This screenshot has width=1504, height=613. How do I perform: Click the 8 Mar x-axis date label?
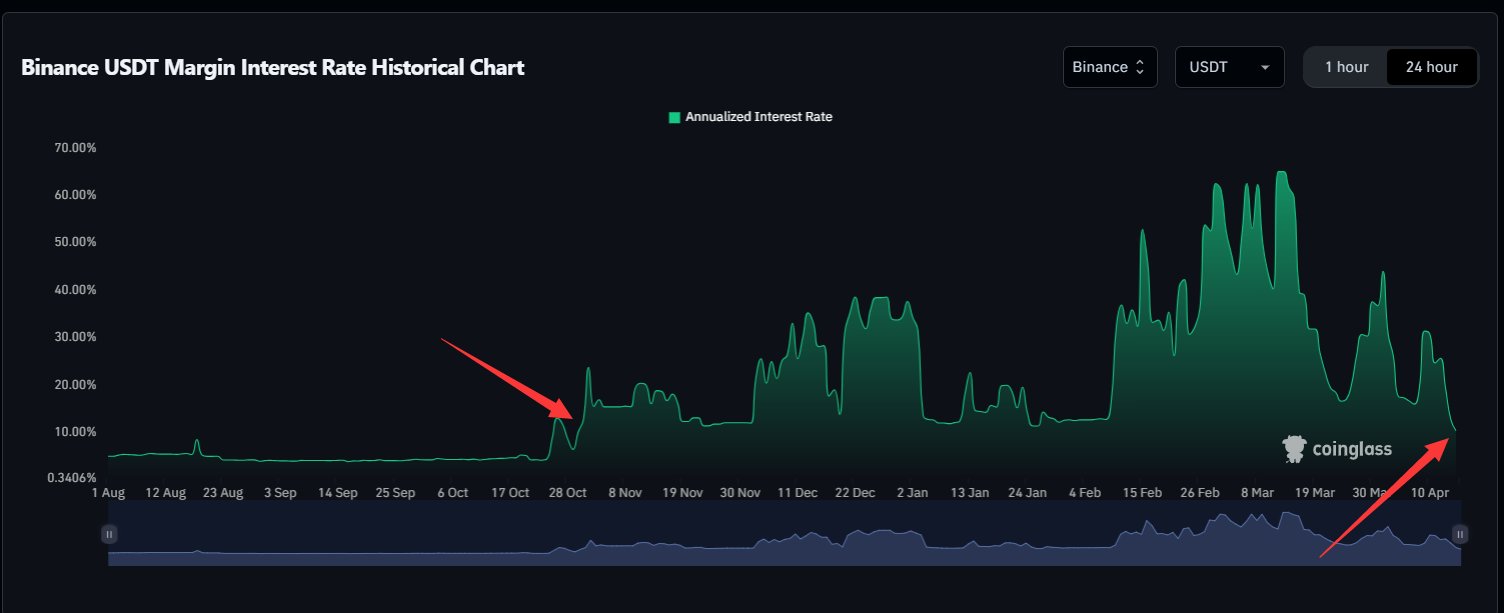click(x=1257, y=493)
